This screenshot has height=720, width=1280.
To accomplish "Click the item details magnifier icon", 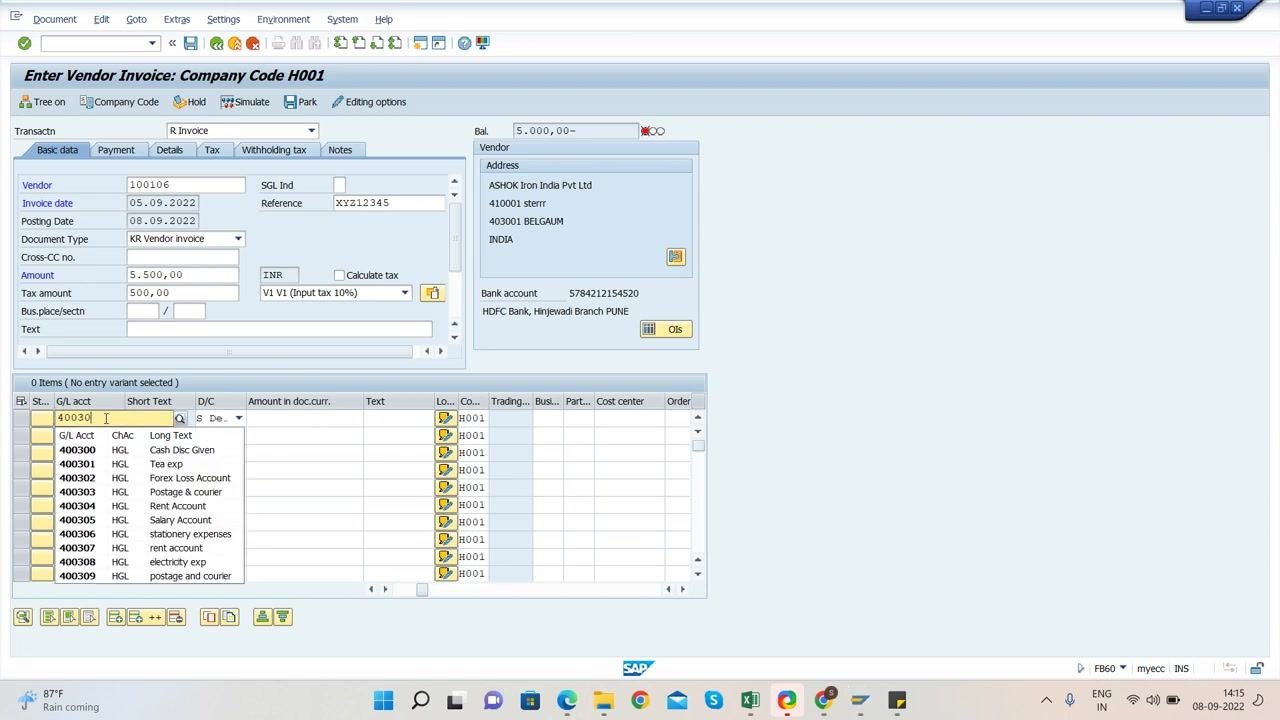I will click(x=22, y=618).
